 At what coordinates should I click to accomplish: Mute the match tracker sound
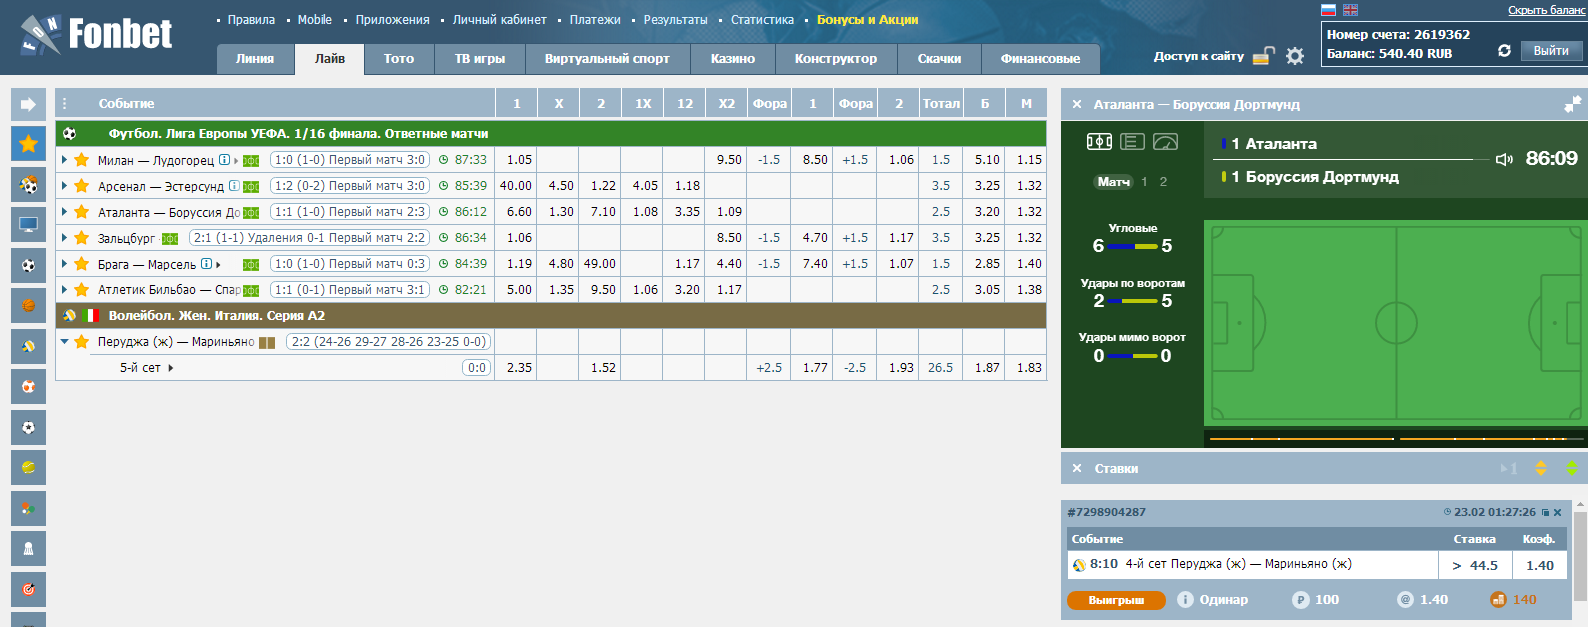1504,159
